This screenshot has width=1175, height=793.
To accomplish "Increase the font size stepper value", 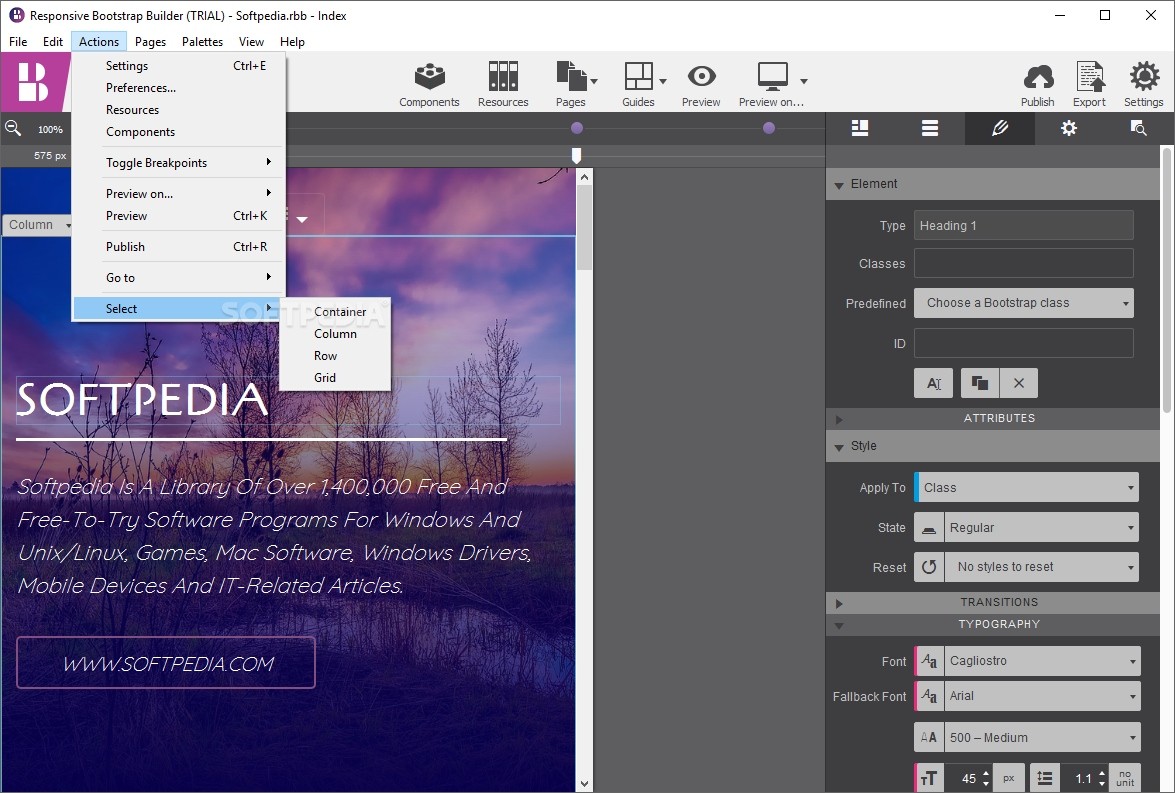I will click(986, 773).
